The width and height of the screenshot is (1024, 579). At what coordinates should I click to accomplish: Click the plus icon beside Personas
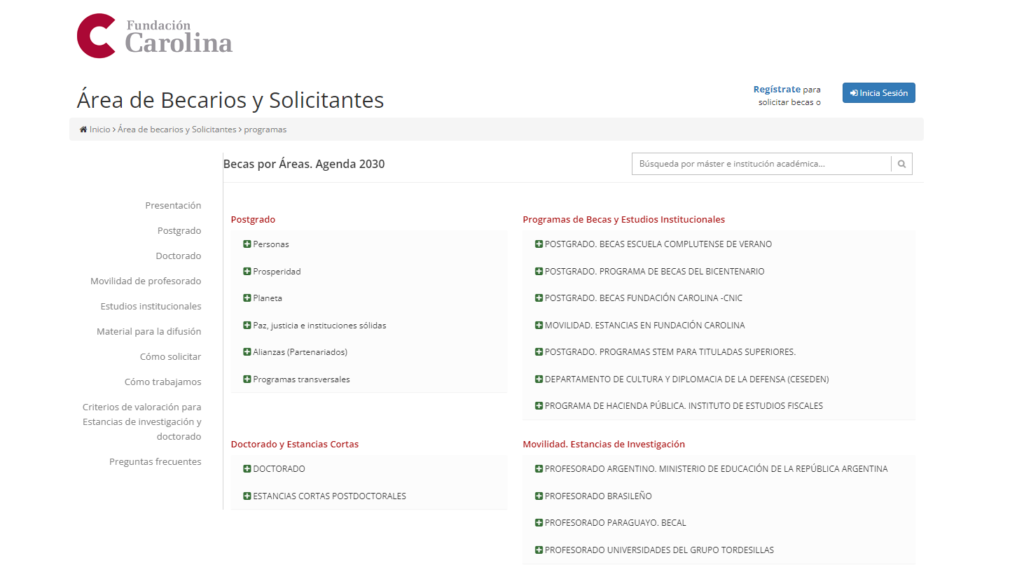(x=247, y=244)
